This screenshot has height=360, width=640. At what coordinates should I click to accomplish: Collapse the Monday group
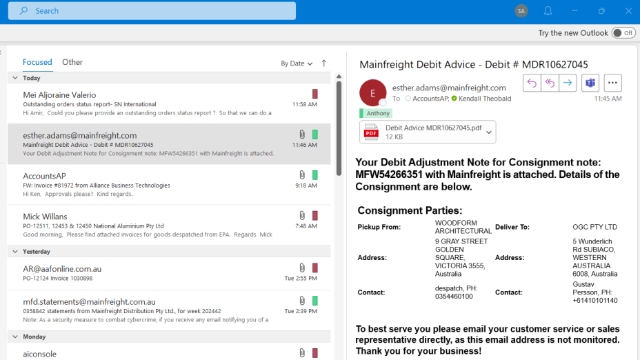point(15,337)
